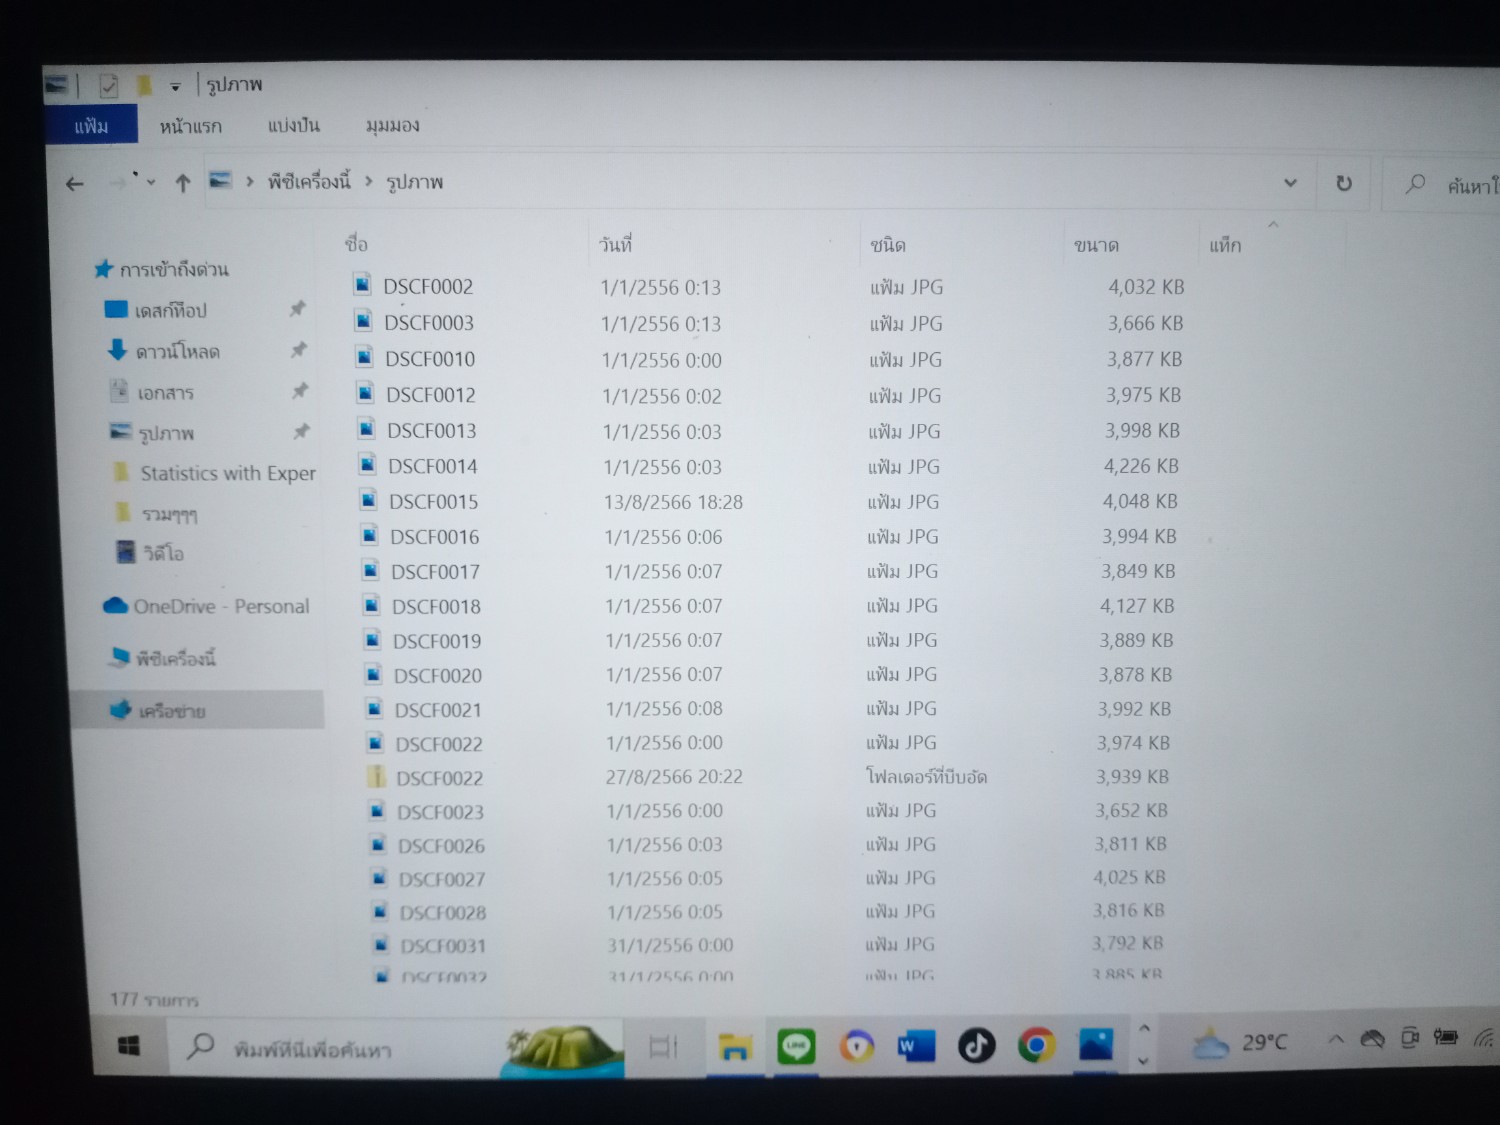Open the recent locations dropdown arrow

[x=151, y=182]
